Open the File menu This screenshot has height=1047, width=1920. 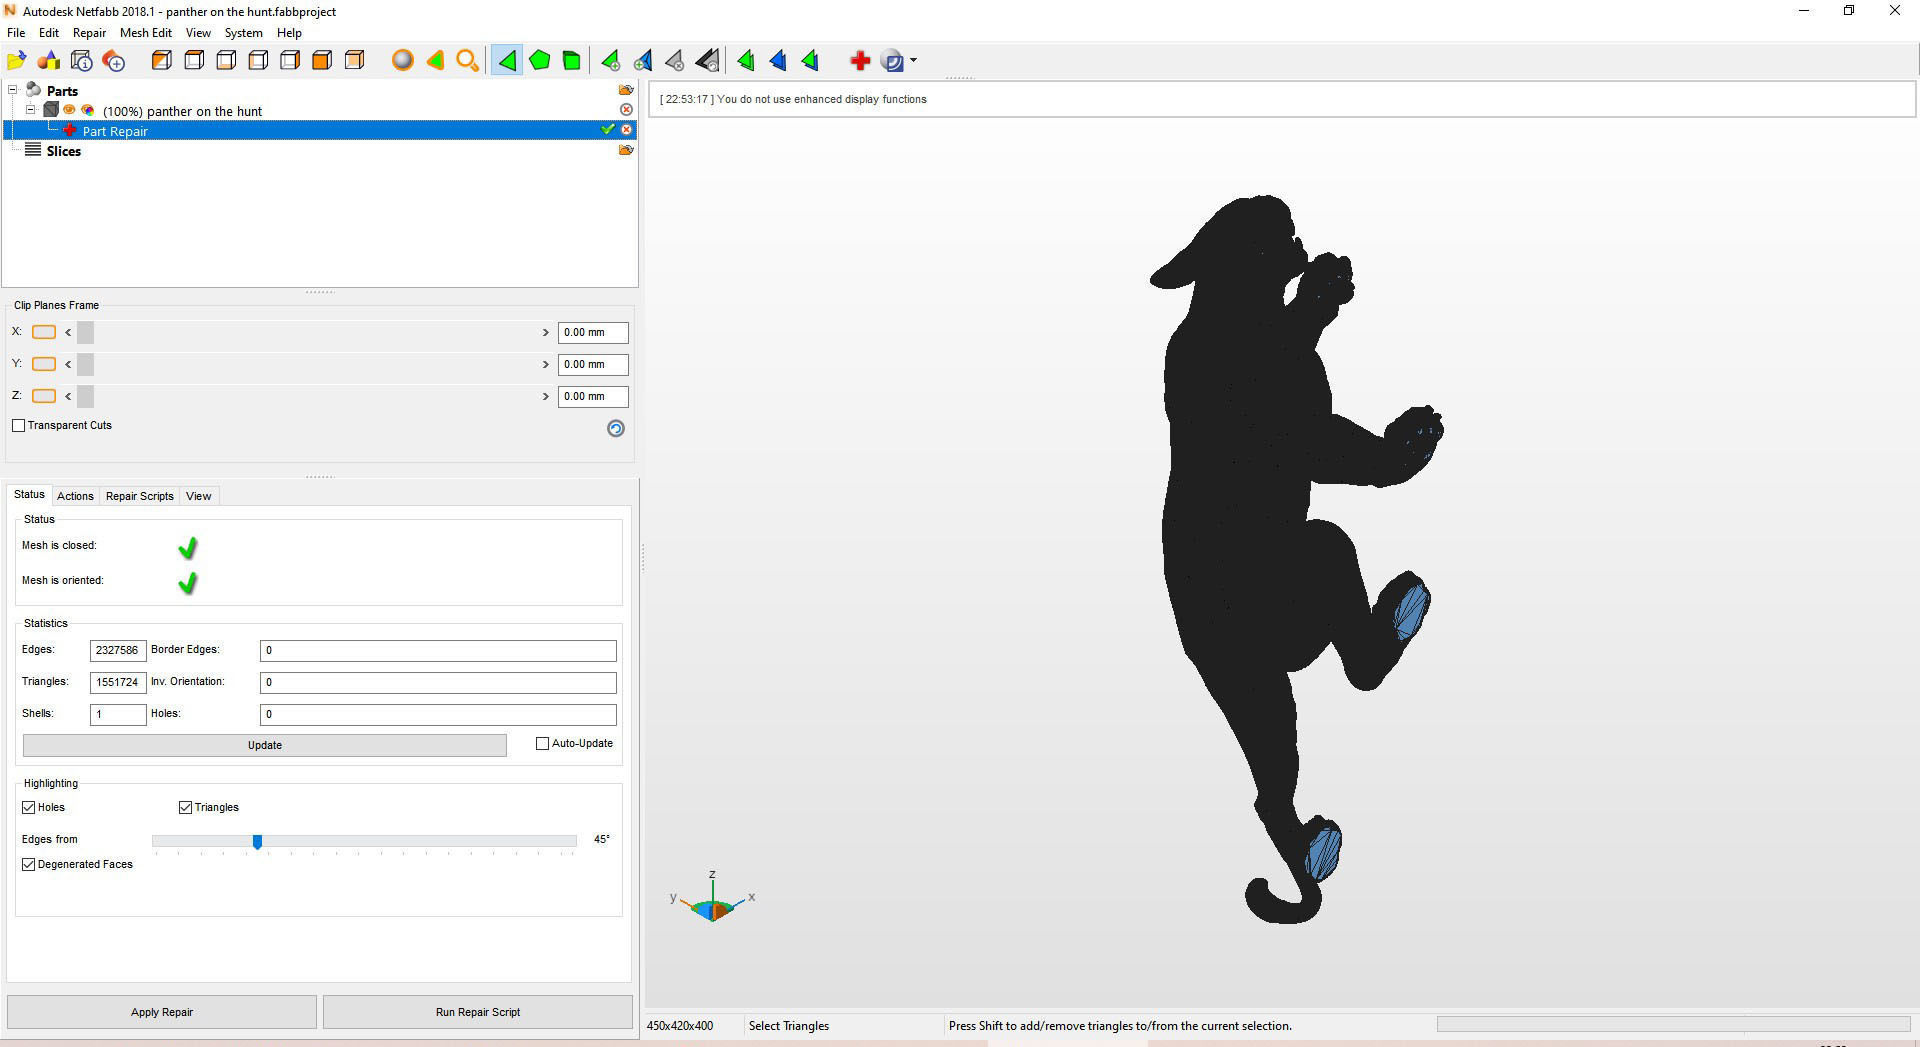pos(16,33)
